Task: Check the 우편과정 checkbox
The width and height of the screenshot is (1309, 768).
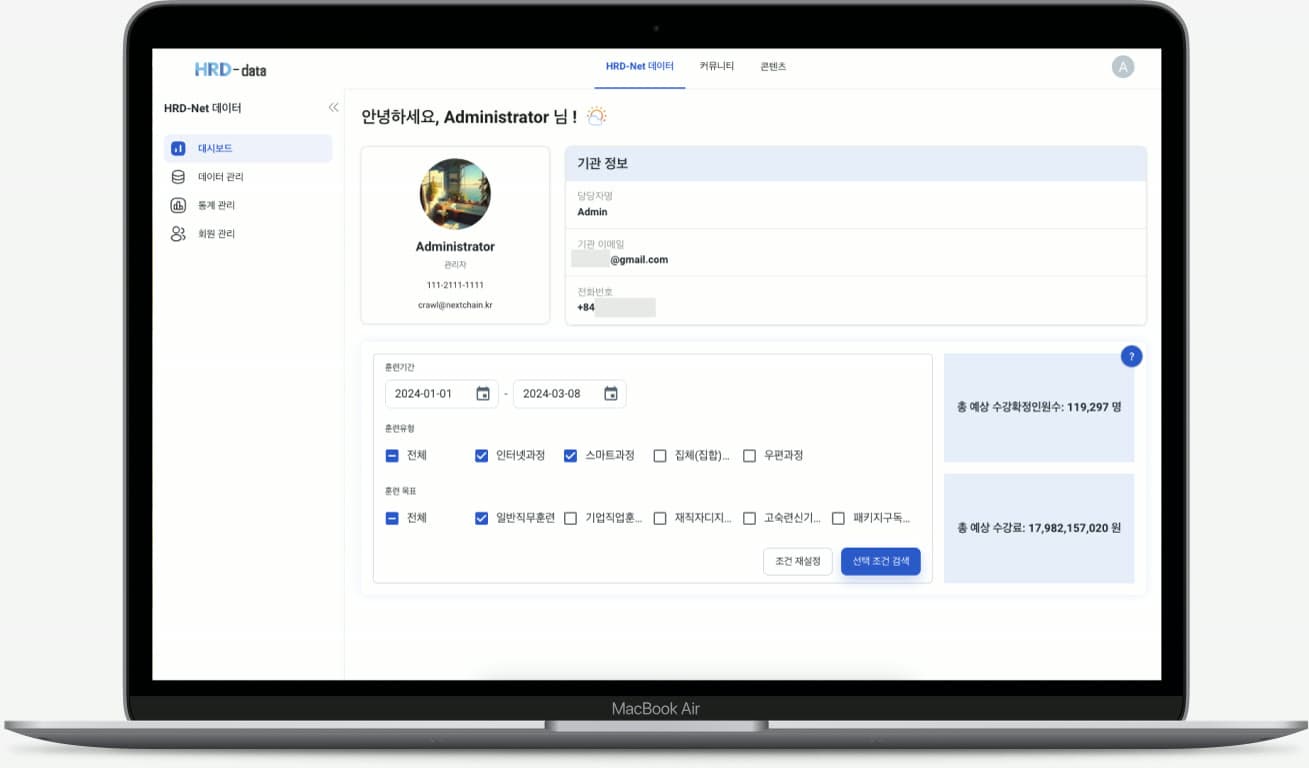Action: click(x=750, y=456)
